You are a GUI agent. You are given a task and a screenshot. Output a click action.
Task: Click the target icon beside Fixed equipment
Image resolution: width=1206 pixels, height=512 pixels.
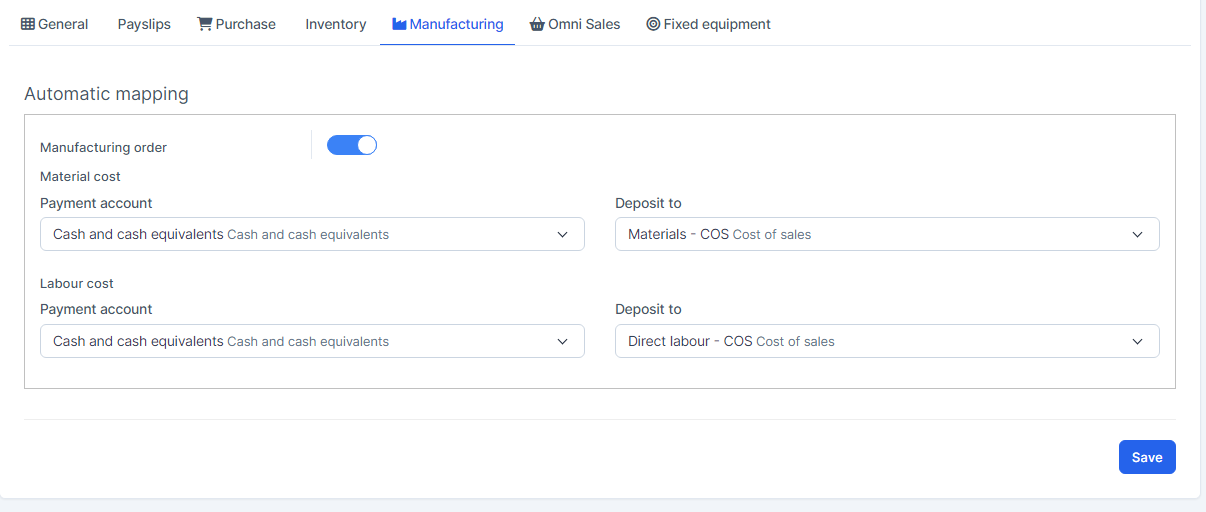coord(653,24)
